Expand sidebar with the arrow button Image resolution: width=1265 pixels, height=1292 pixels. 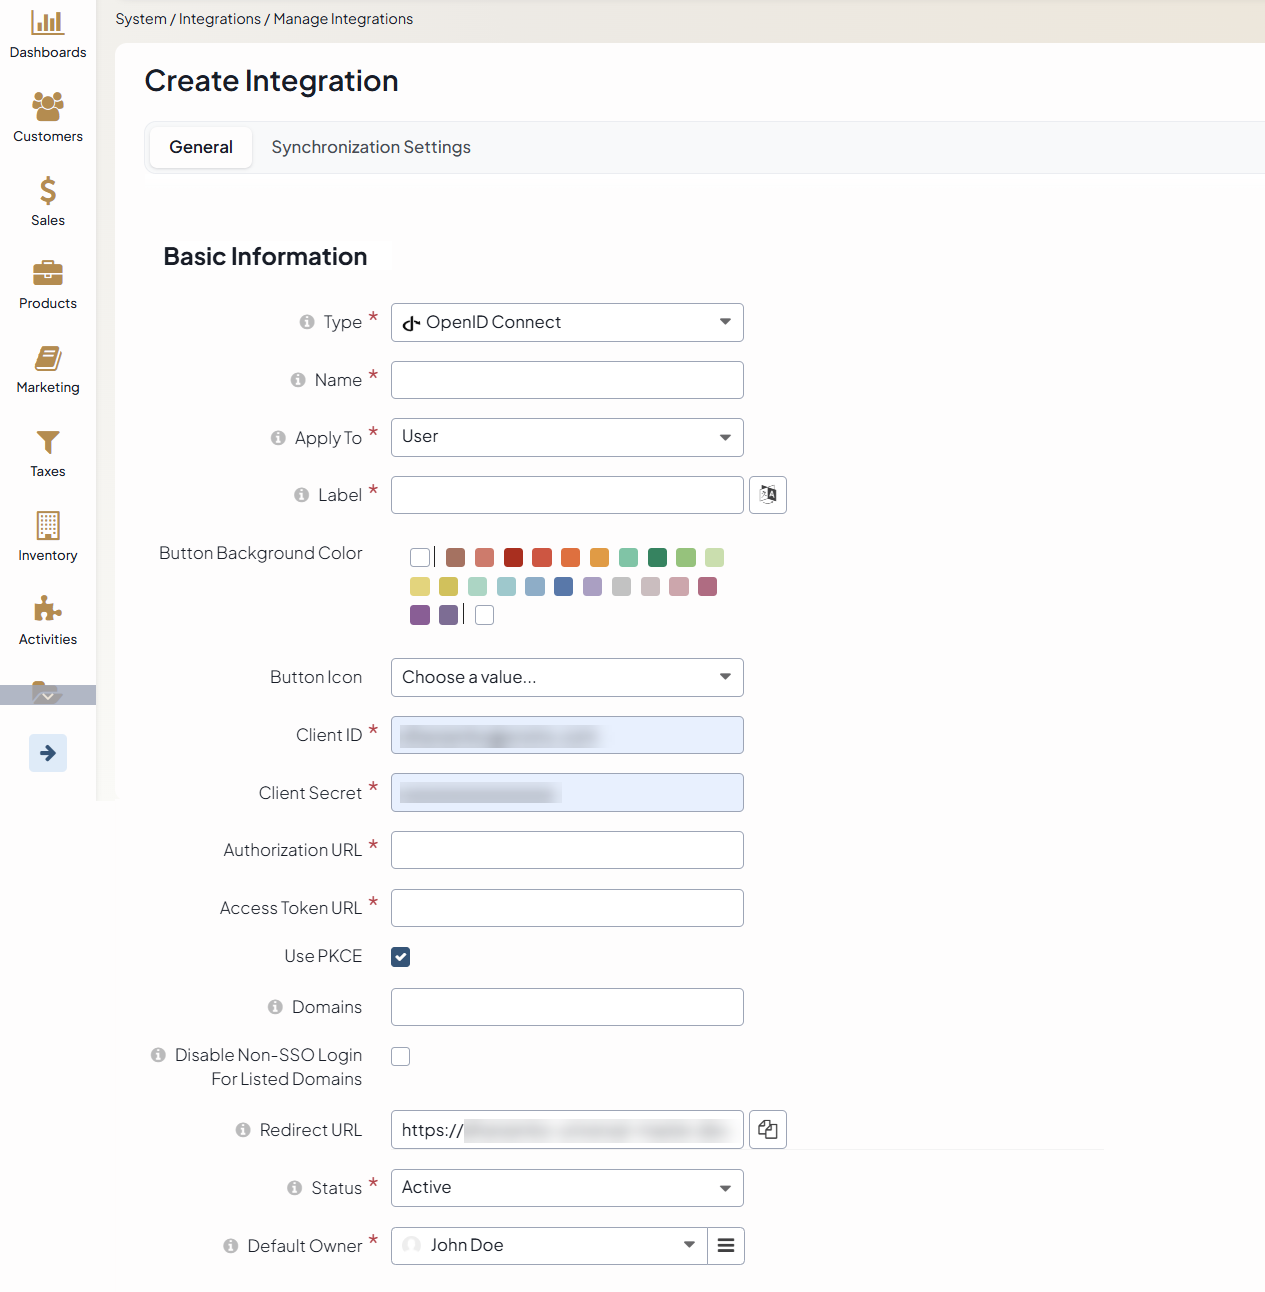pyautogui.click(x=48, y=753)
